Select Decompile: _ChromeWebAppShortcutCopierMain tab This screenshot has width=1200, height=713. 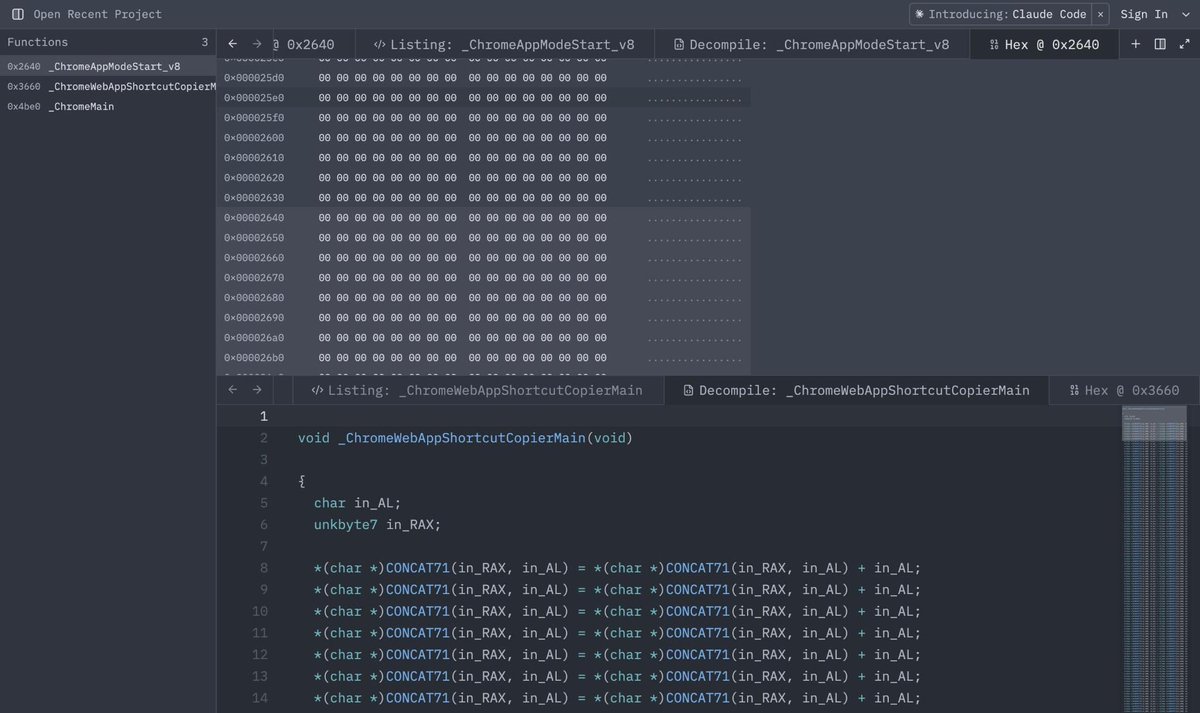(x=856, y=390)
